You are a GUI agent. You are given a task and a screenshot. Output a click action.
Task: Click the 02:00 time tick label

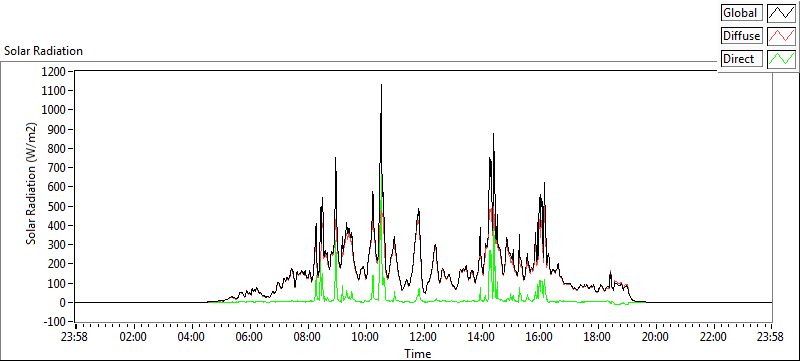134,337
